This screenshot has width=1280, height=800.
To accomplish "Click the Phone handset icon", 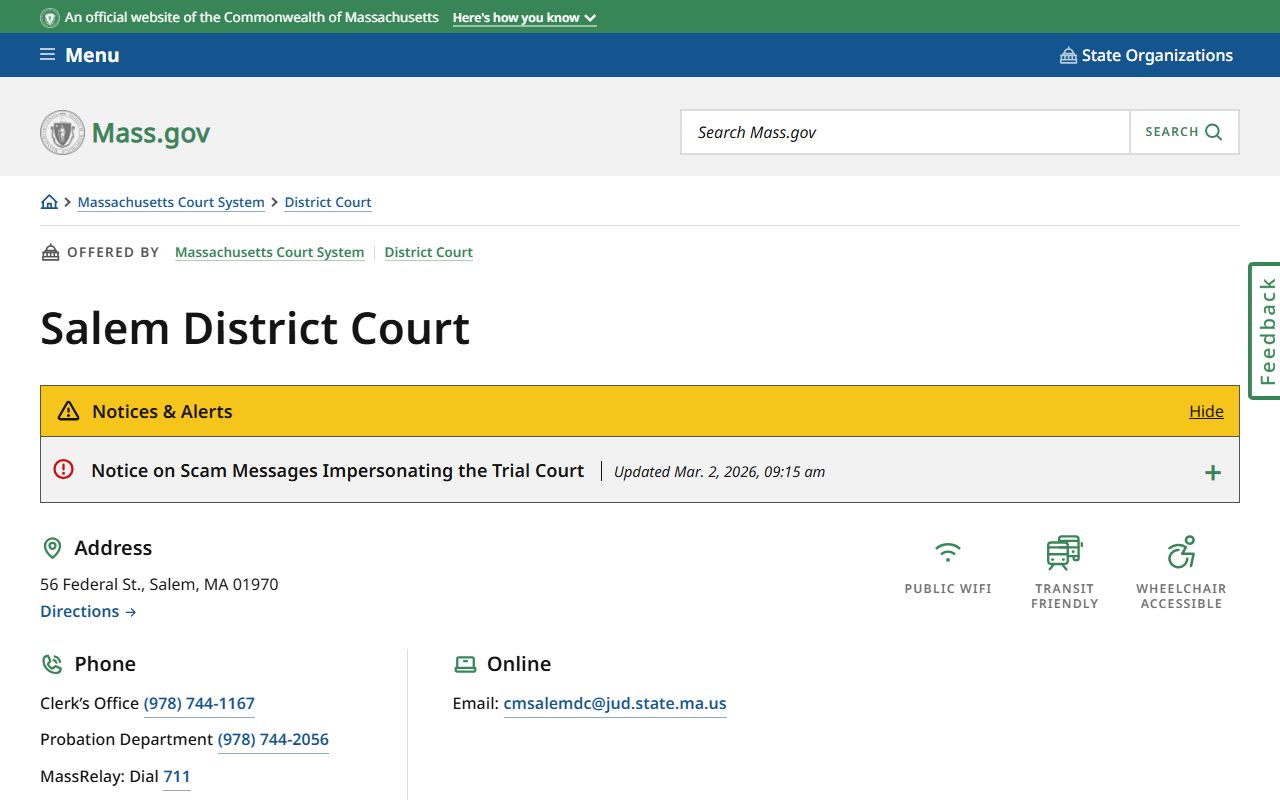I will click(52, 664).
